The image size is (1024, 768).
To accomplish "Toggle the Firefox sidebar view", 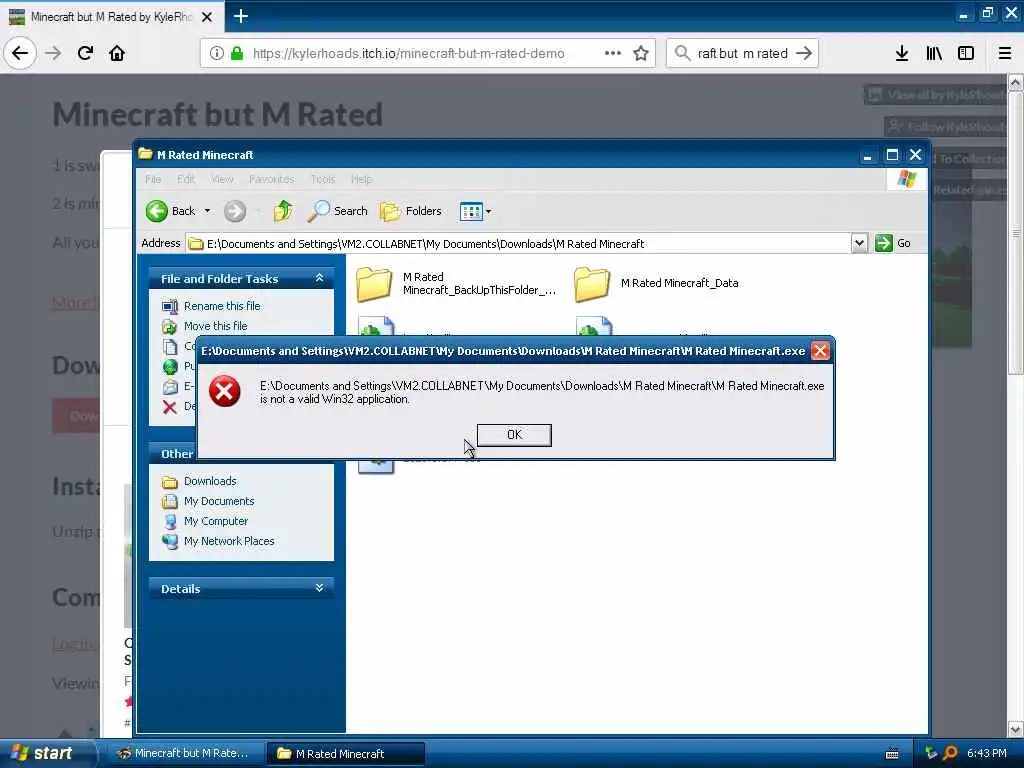I will pyautogui.click(x=966, y=53).
